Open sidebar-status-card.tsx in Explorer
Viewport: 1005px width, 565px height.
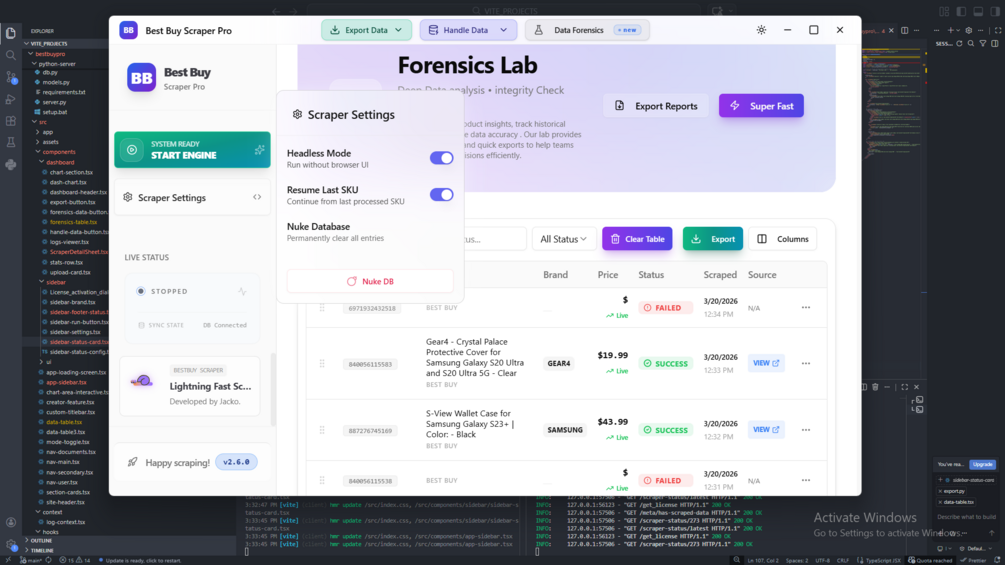pyautogui.click(x=78, y=342)
